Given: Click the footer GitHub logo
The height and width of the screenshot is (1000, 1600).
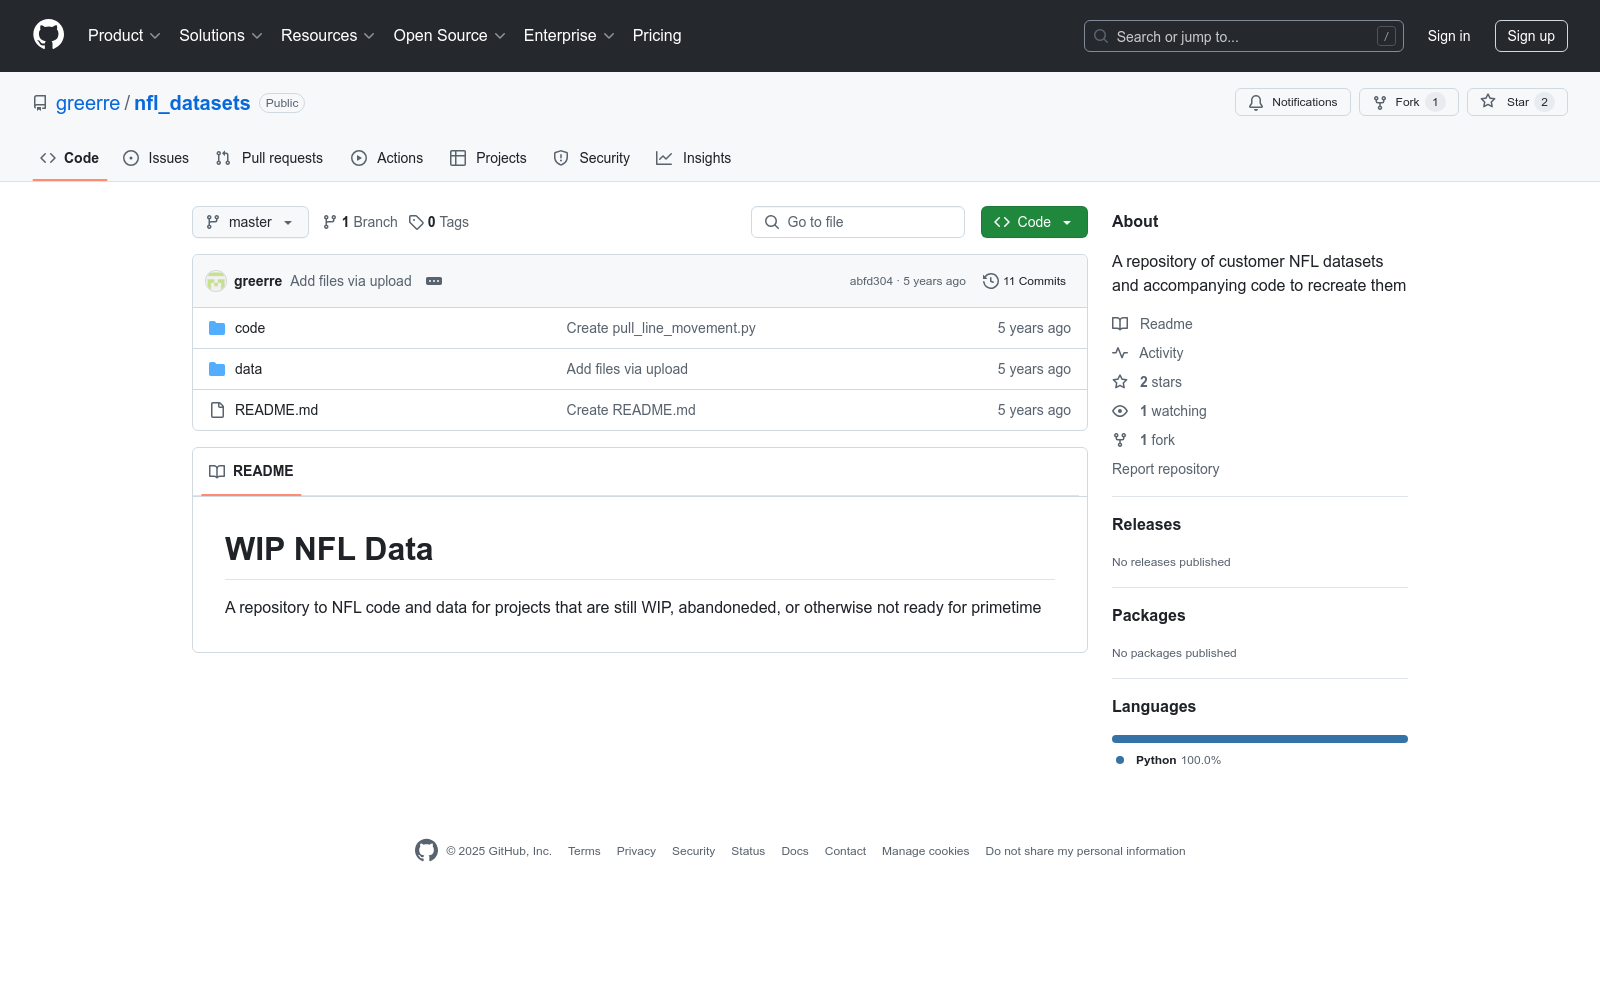Looking at the screenshot, I should (x=426, y=850).
